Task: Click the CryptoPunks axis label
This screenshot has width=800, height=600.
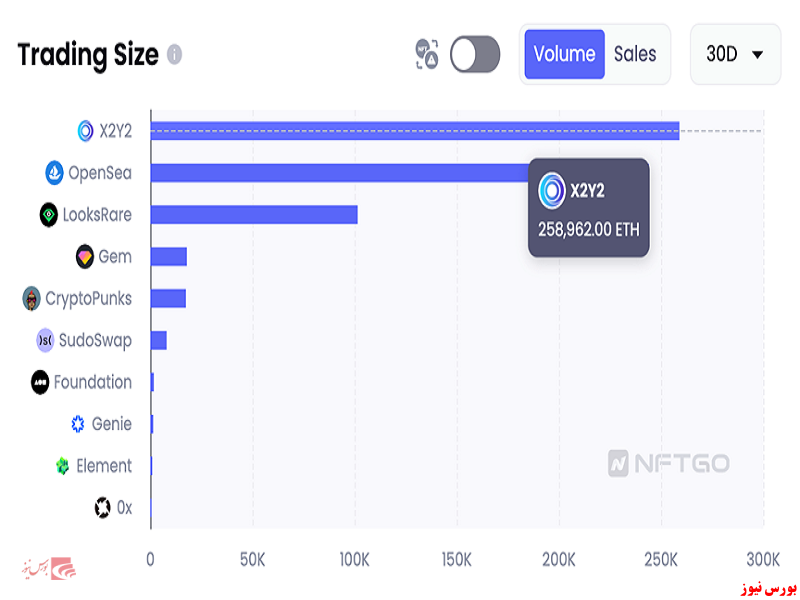Action: 88,299
